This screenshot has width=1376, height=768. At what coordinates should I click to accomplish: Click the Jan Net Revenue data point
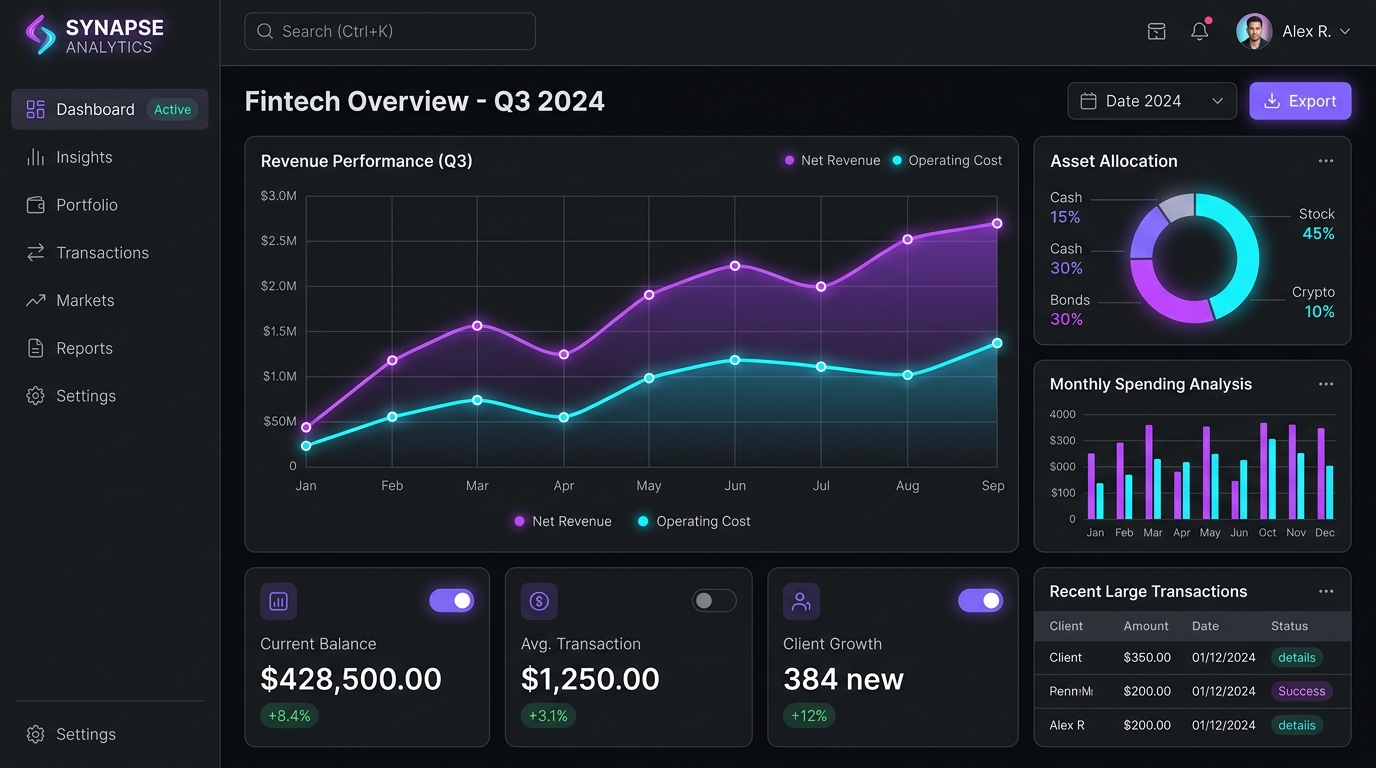pos(306,427)
